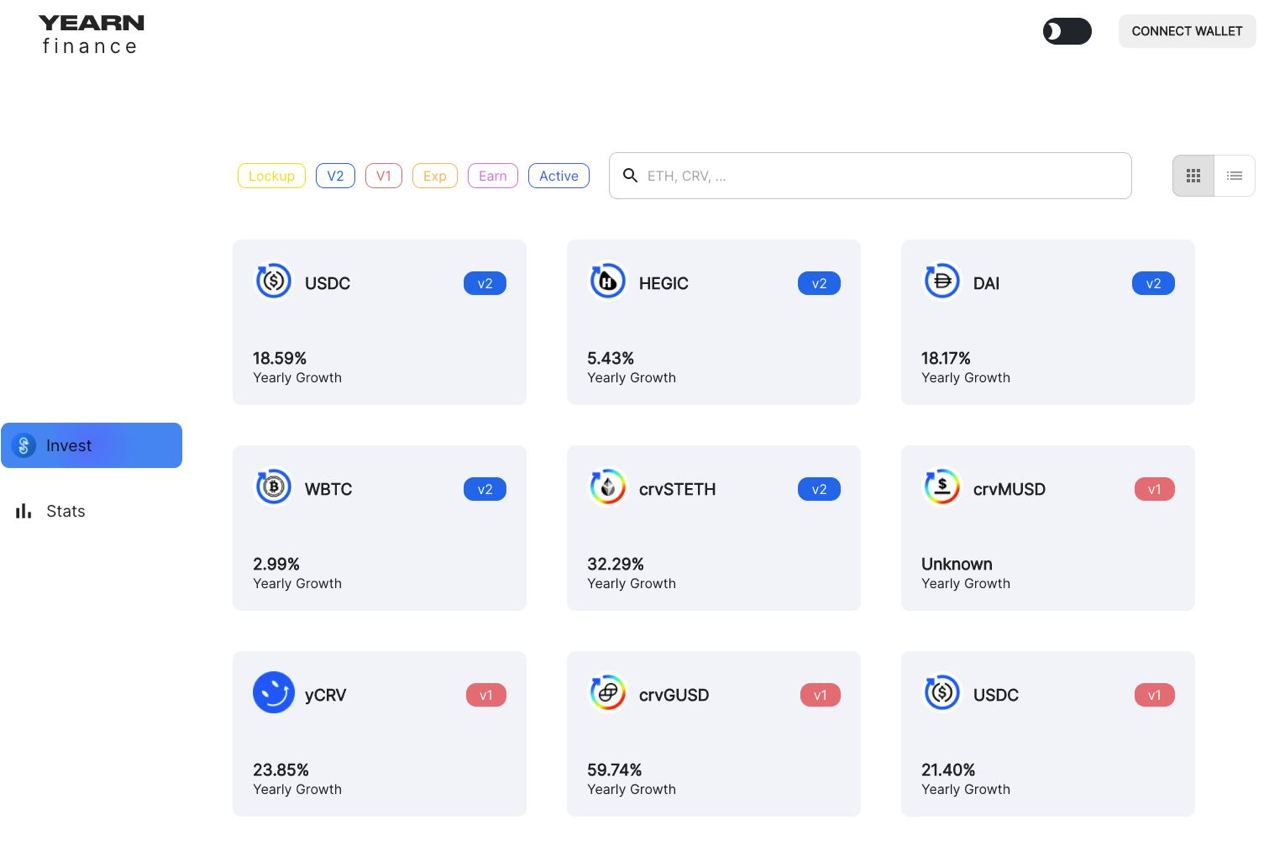1280x847 pixels.
Task: Select the 21.40% yearly growth value
Action: click(948, 770)
